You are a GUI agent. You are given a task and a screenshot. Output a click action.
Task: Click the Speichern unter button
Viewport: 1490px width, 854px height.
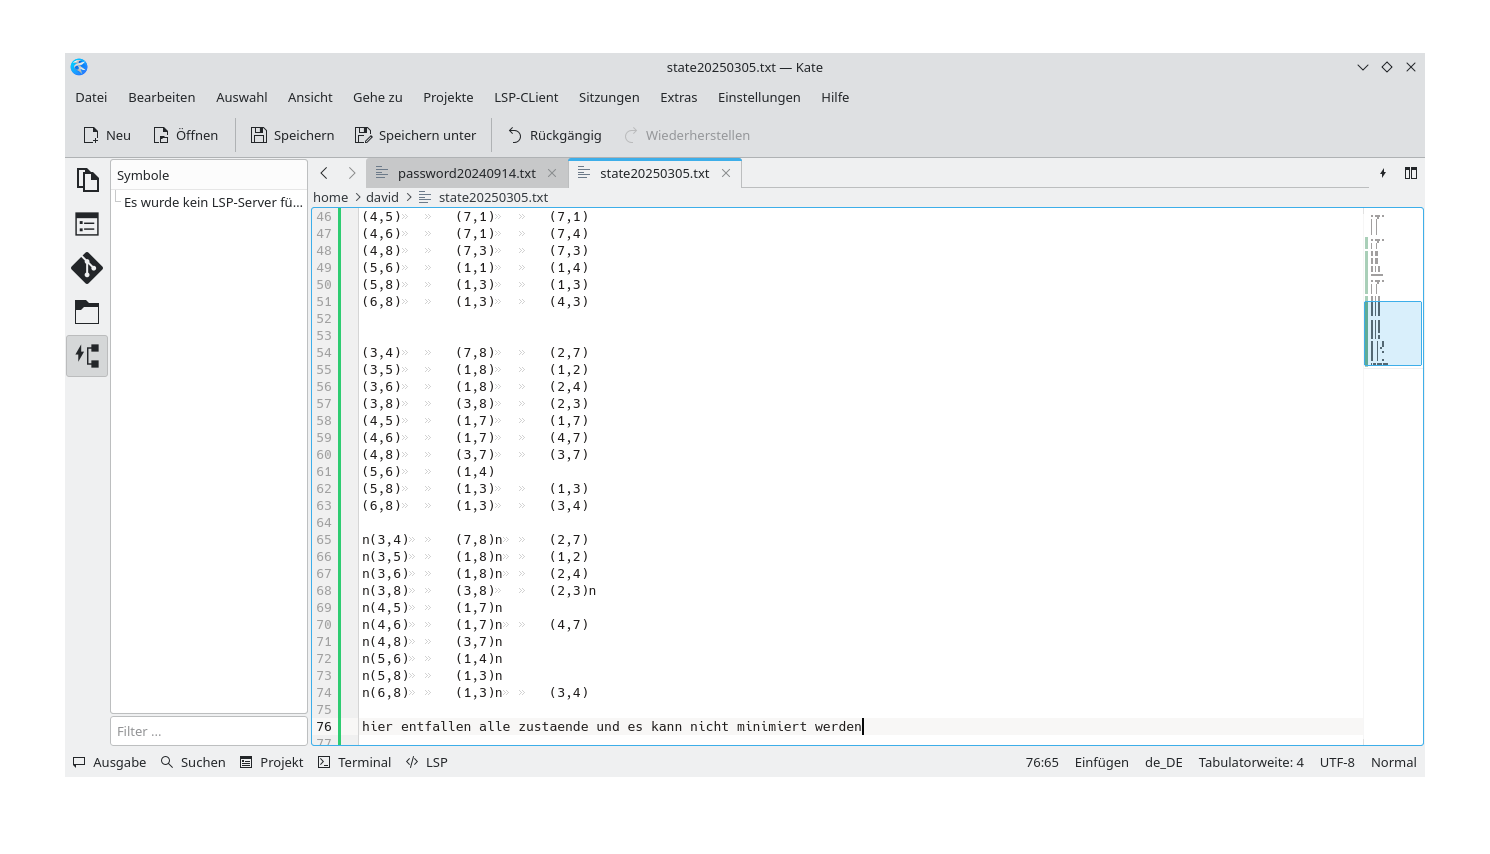coord(416,135)
